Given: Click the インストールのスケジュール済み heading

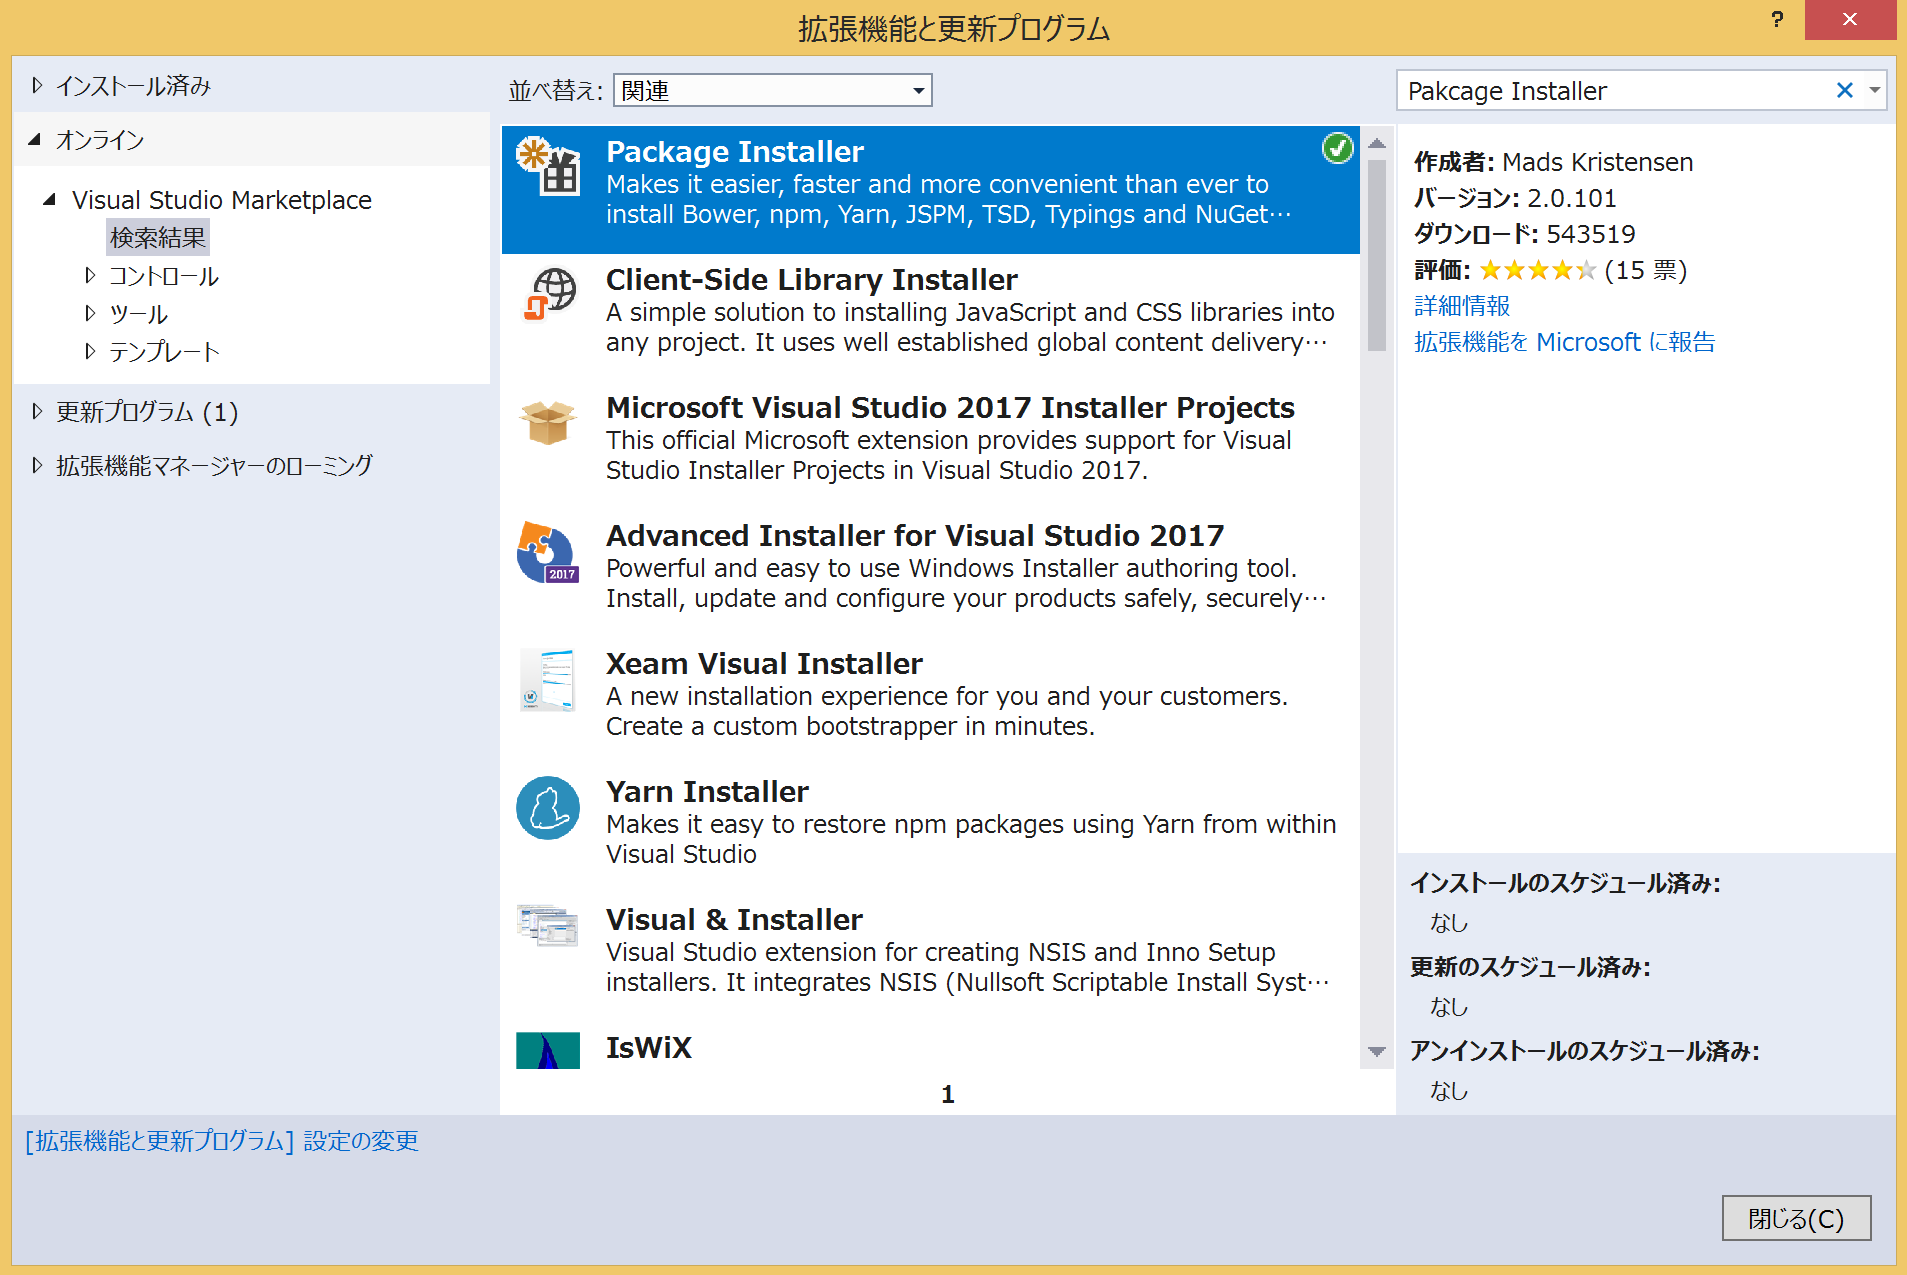Looking at the screenshot, I should click(x=1565, y=883).
